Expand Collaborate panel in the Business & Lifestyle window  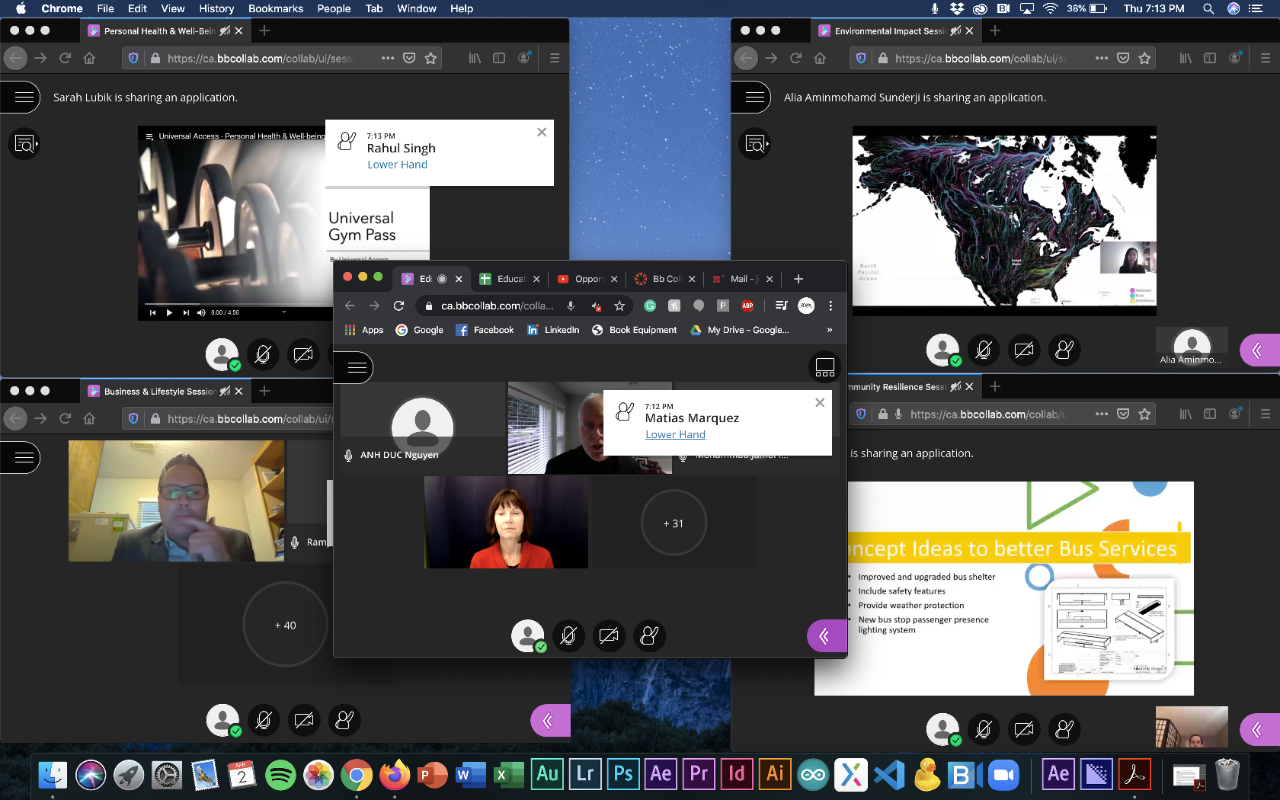click(x=550, y=720)
